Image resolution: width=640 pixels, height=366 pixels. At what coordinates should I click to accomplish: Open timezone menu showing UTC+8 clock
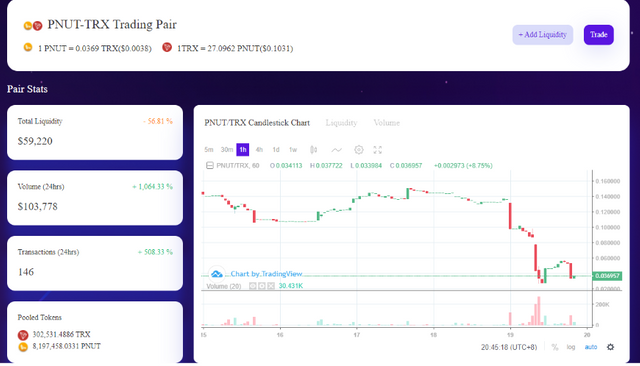pos(509,347)
